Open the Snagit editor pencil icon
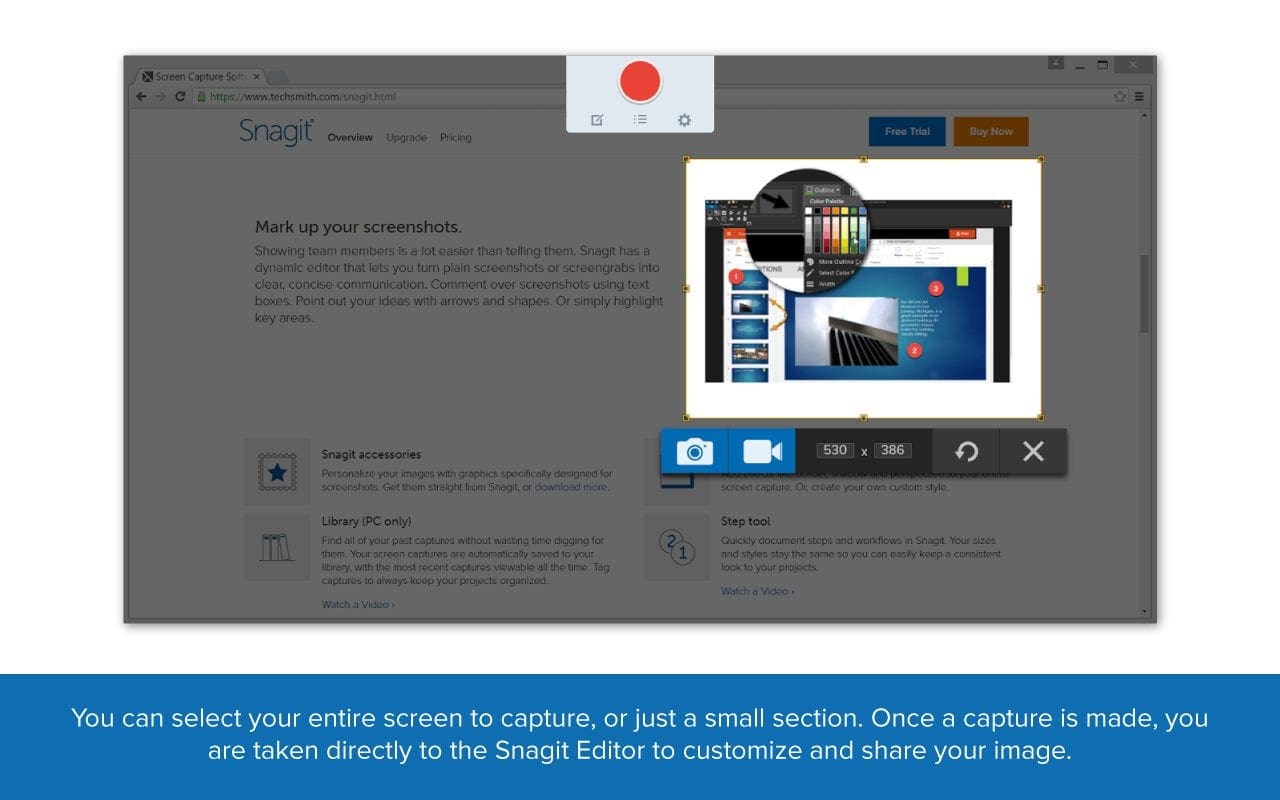 click(x=597, y=120)
